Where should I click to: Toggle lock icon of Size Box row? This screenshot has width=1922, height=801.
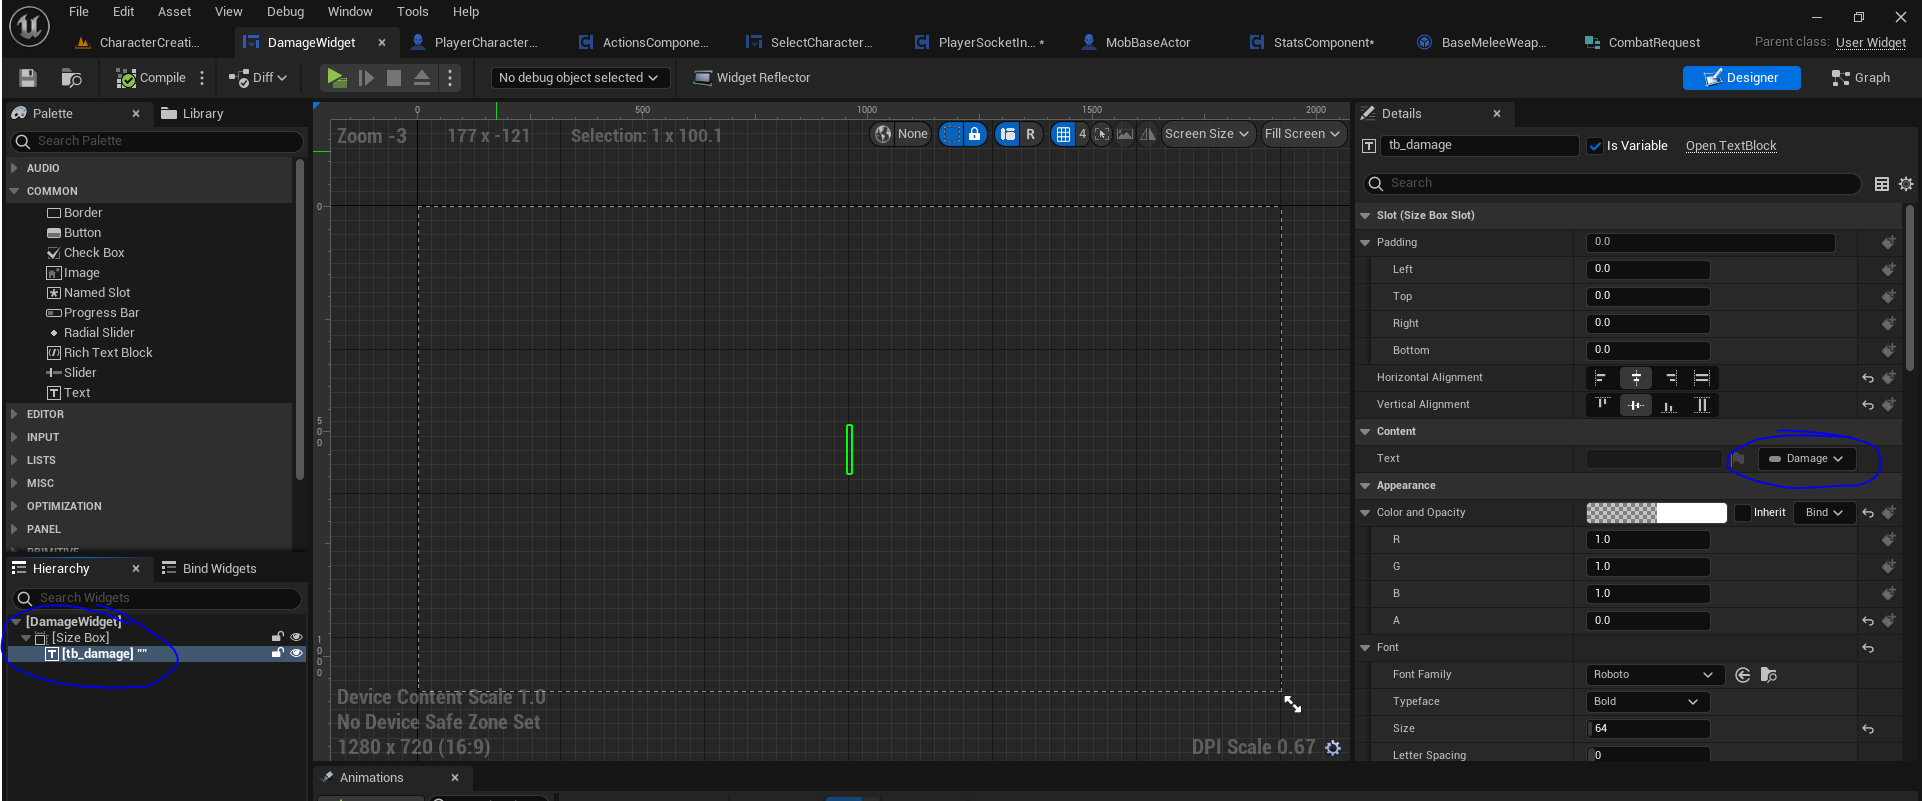pos(278,636)
